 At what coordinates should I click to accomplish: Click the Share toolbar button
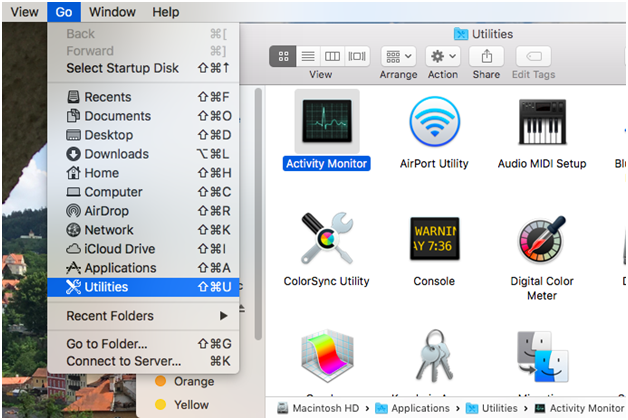(486, 56)
